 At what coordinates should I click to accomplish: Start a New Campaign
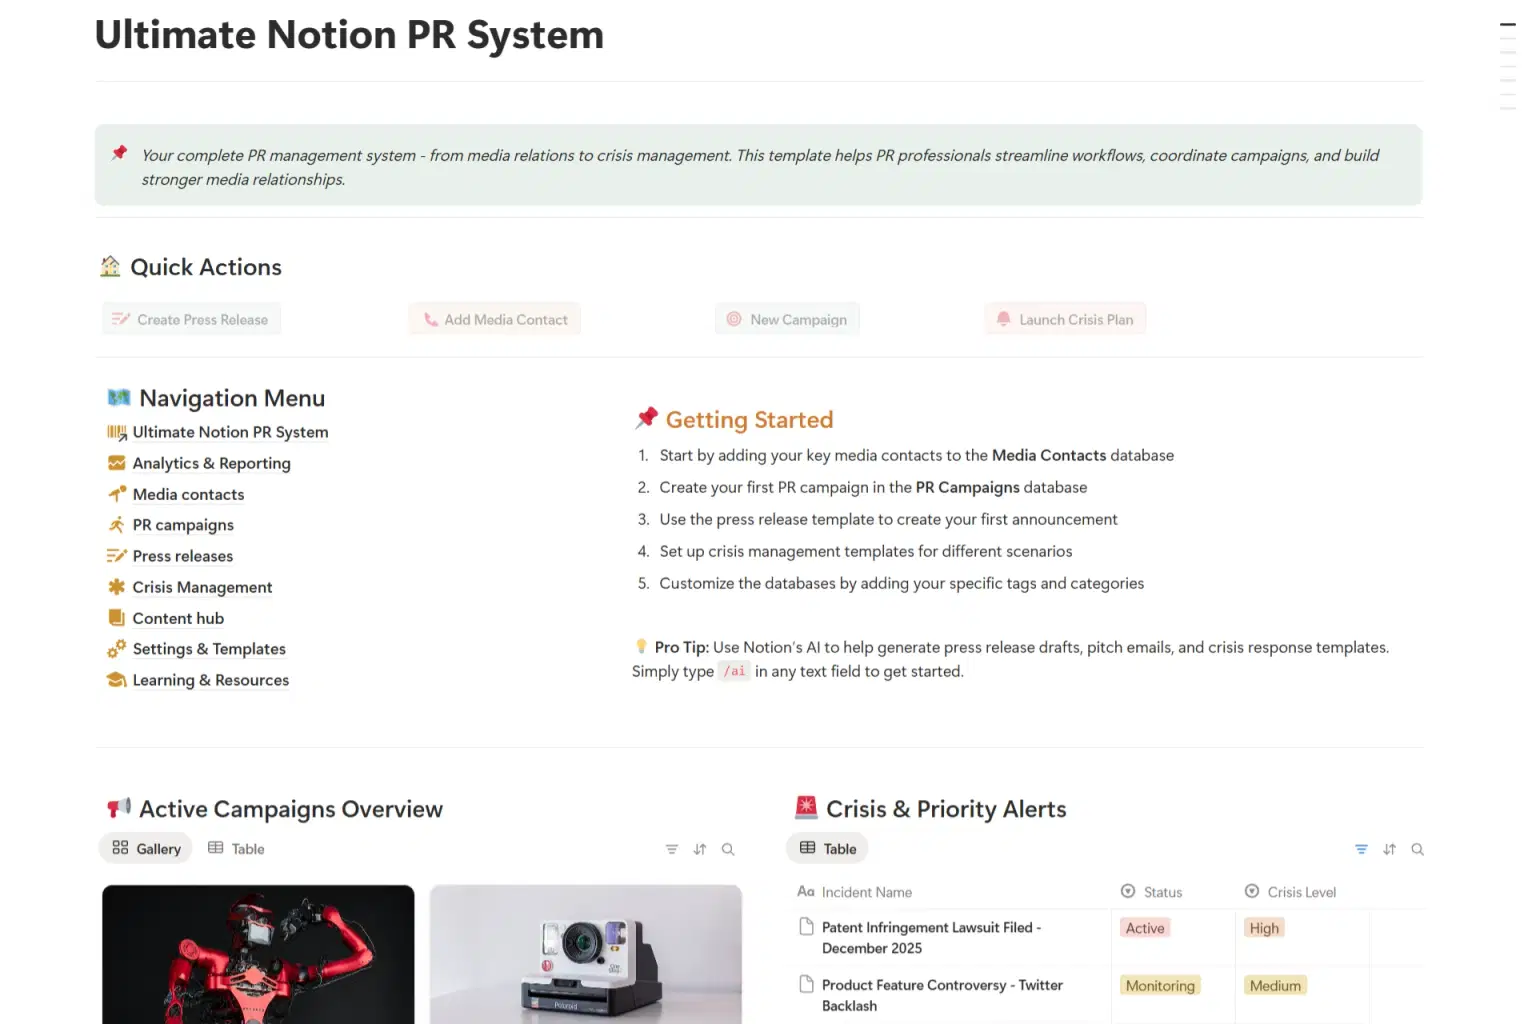pyautogui.click(x=787, y=319)
